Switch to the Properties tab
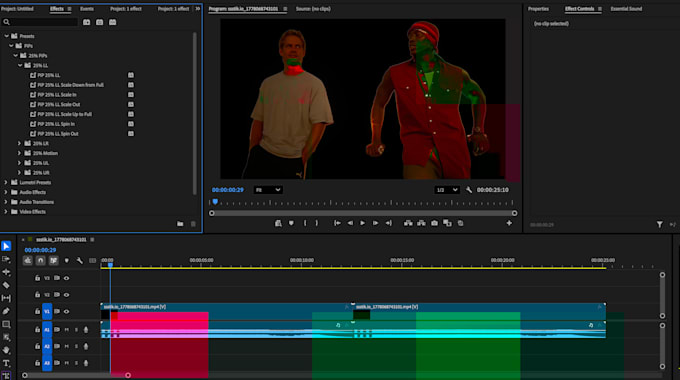The width and height of the screenshot is (680, 380). coord(538,9)
